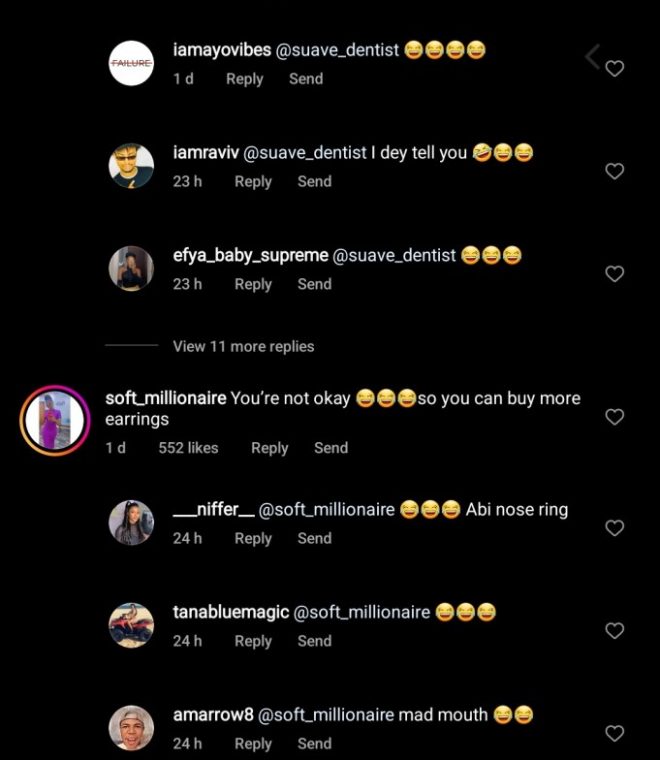The height and width of the screenshot is (760, 660).
Task: Tap tanabluemagic's profile photo
Action: tap(131, 626)
